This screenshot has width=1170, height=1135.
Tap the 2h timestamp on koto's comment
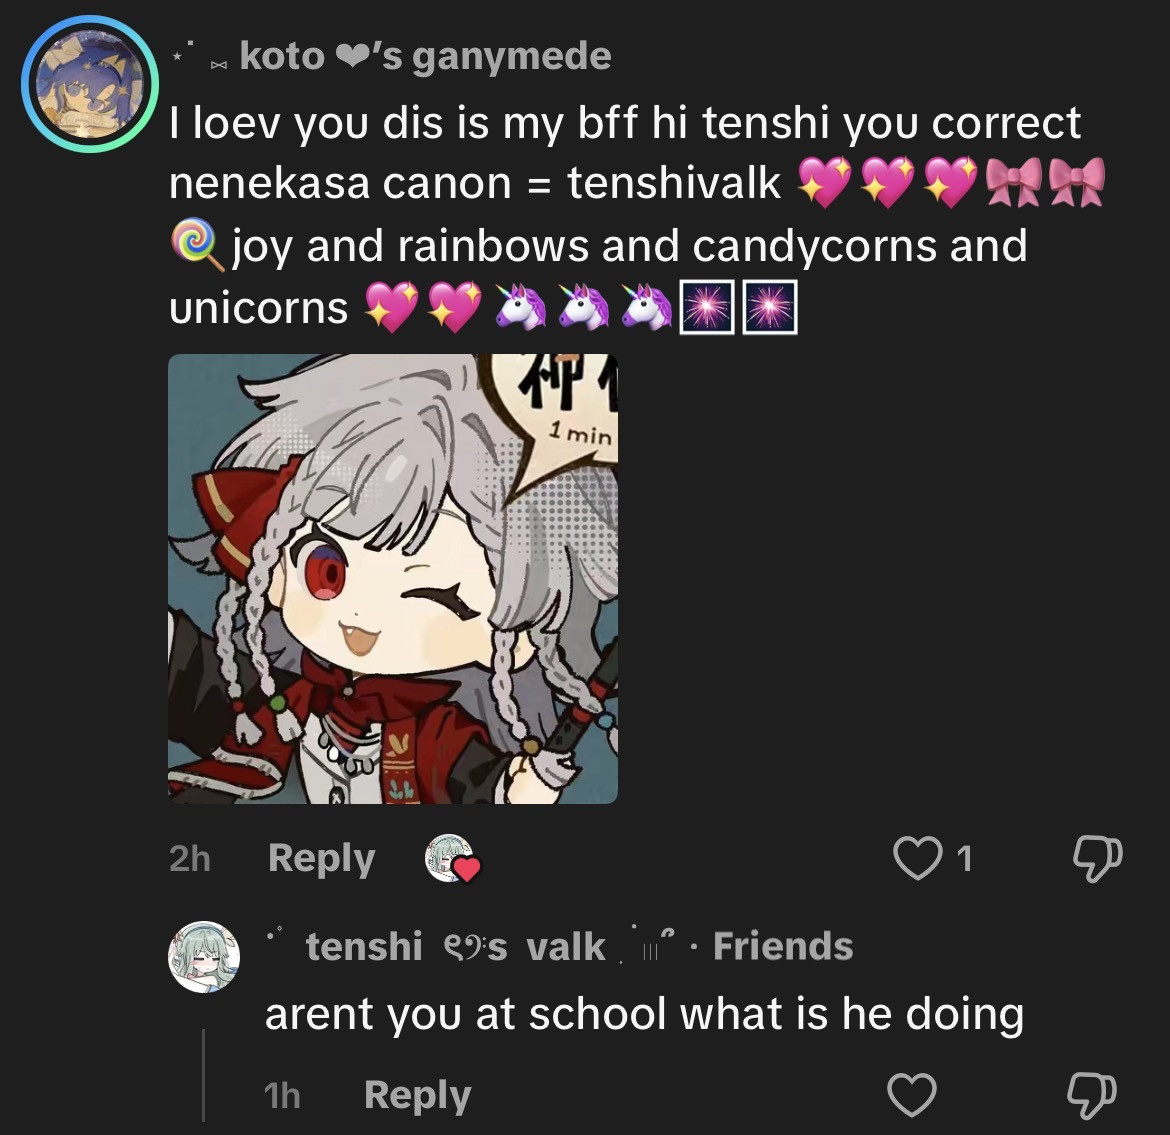pos(190,859)
